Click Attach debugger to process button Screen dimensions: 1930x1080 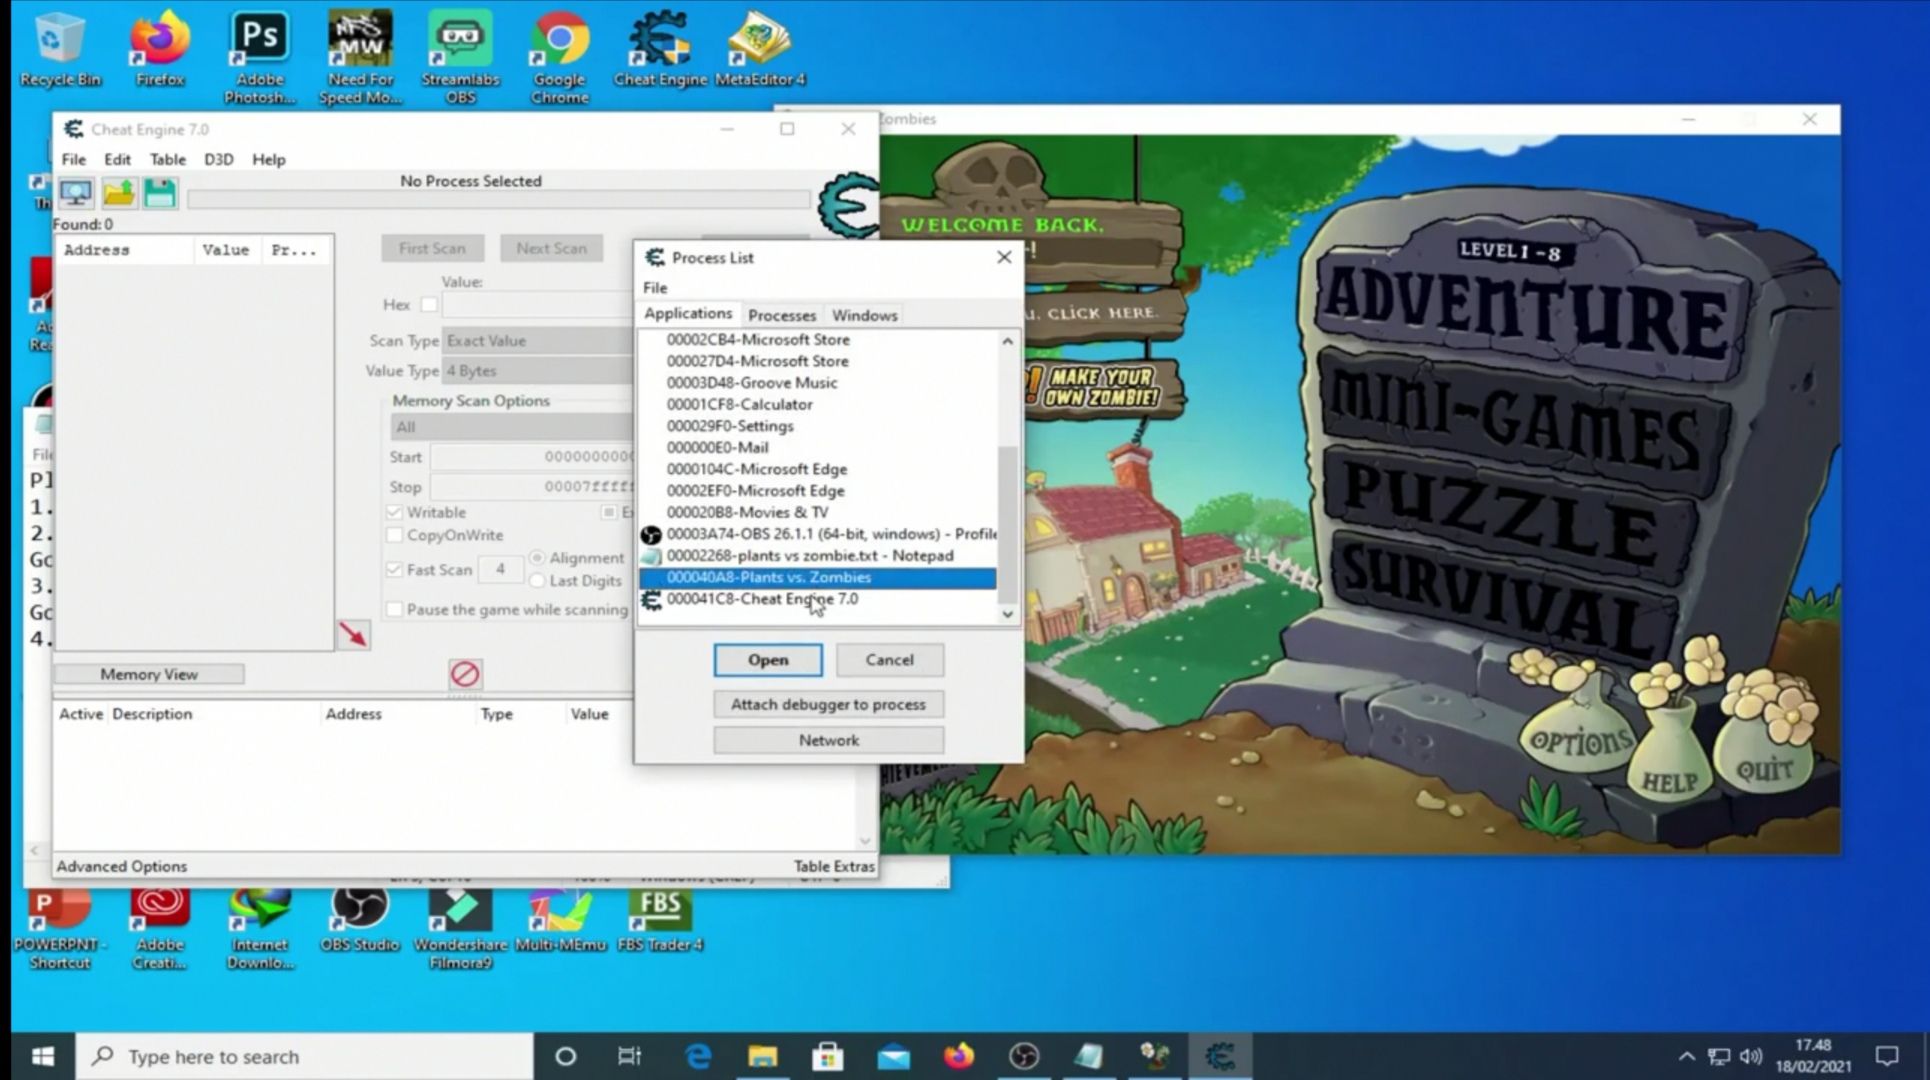828,704
